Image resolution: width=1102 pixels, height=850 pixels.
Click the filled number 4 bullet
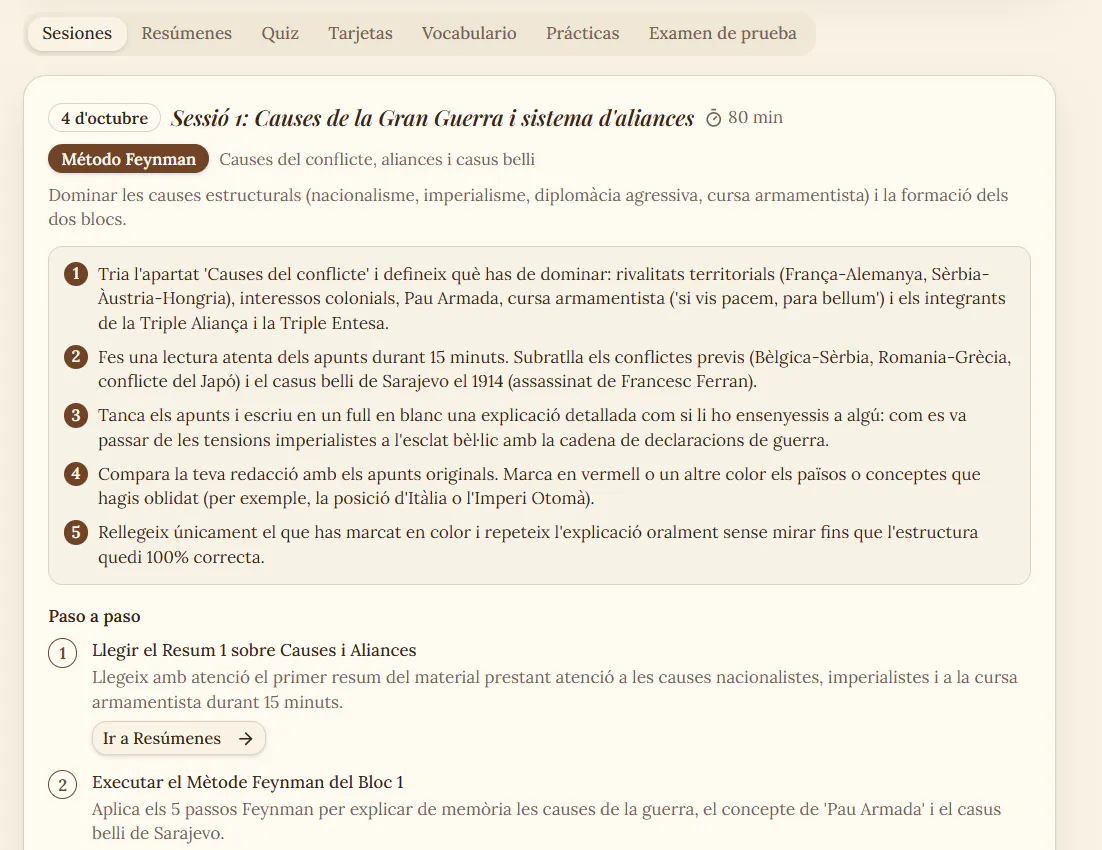76,473
